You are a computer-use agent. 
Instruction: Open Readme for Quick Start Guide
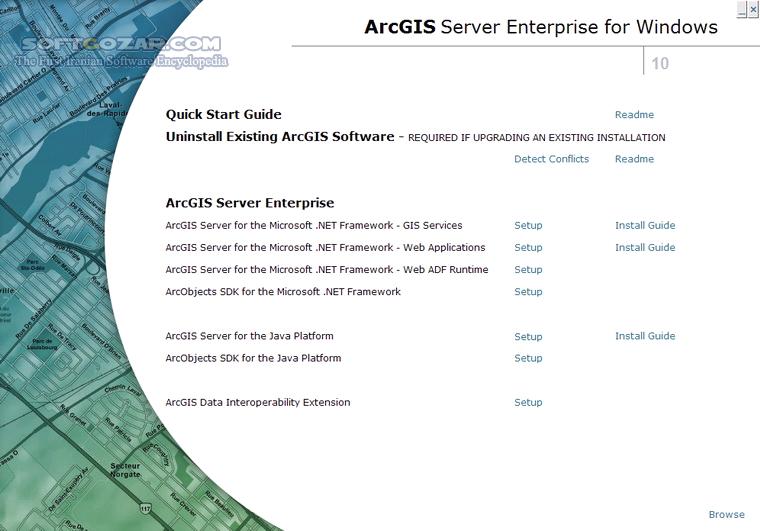pos(634,115)
